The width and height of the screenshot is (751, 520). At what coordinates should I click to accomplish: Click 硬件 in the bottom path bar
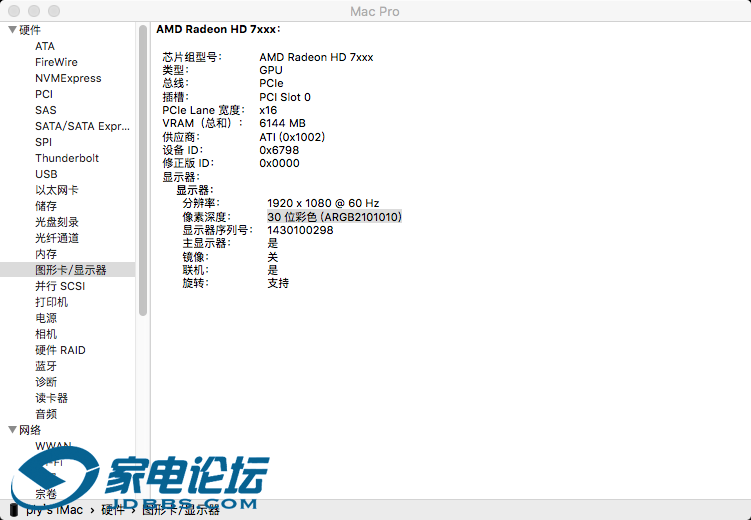click(x=114, y=510)
